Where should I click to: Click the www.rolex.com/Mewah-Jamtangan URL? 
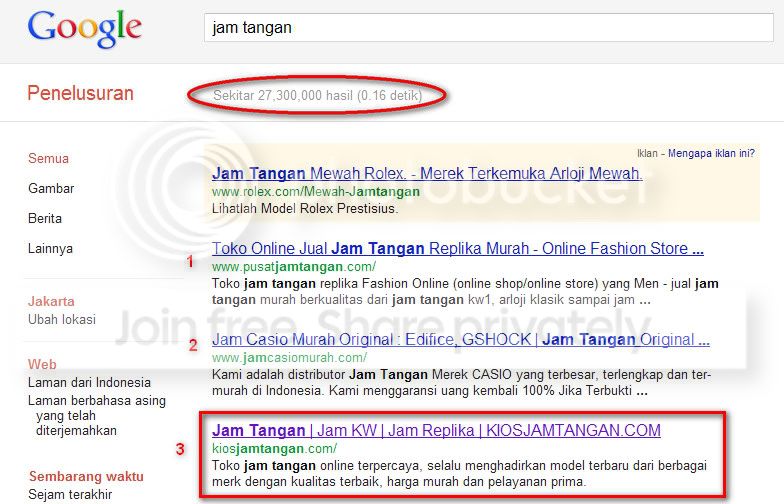316,192
